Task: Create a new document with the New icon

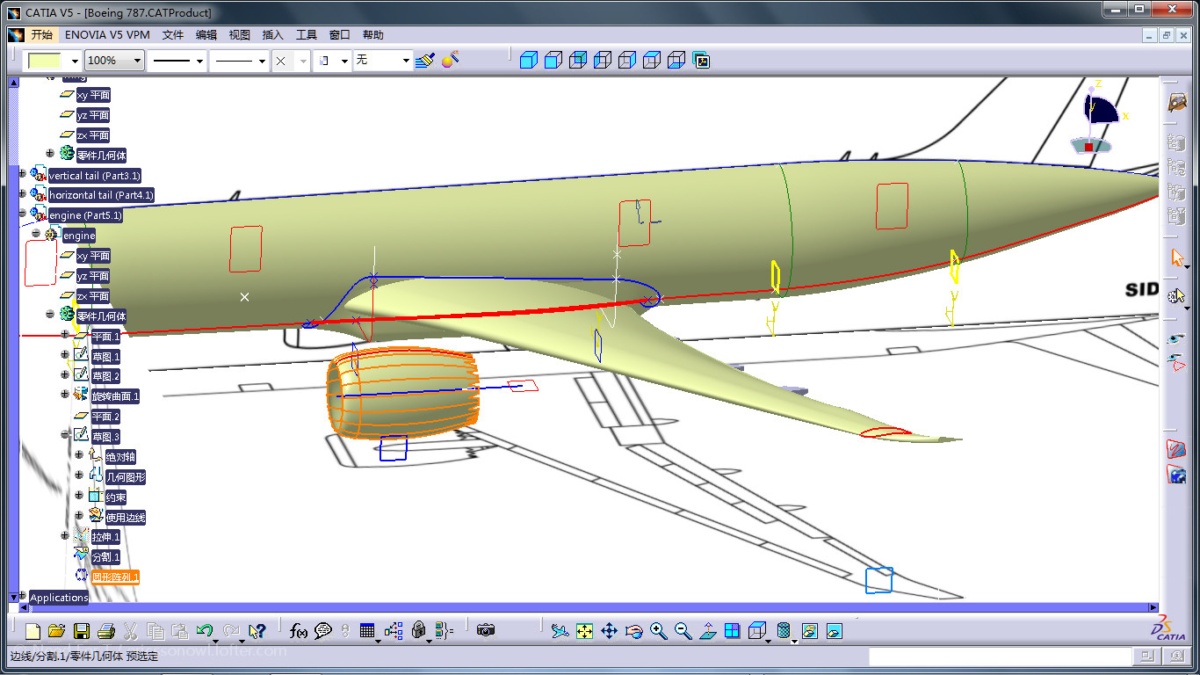Action: (33, 631)
